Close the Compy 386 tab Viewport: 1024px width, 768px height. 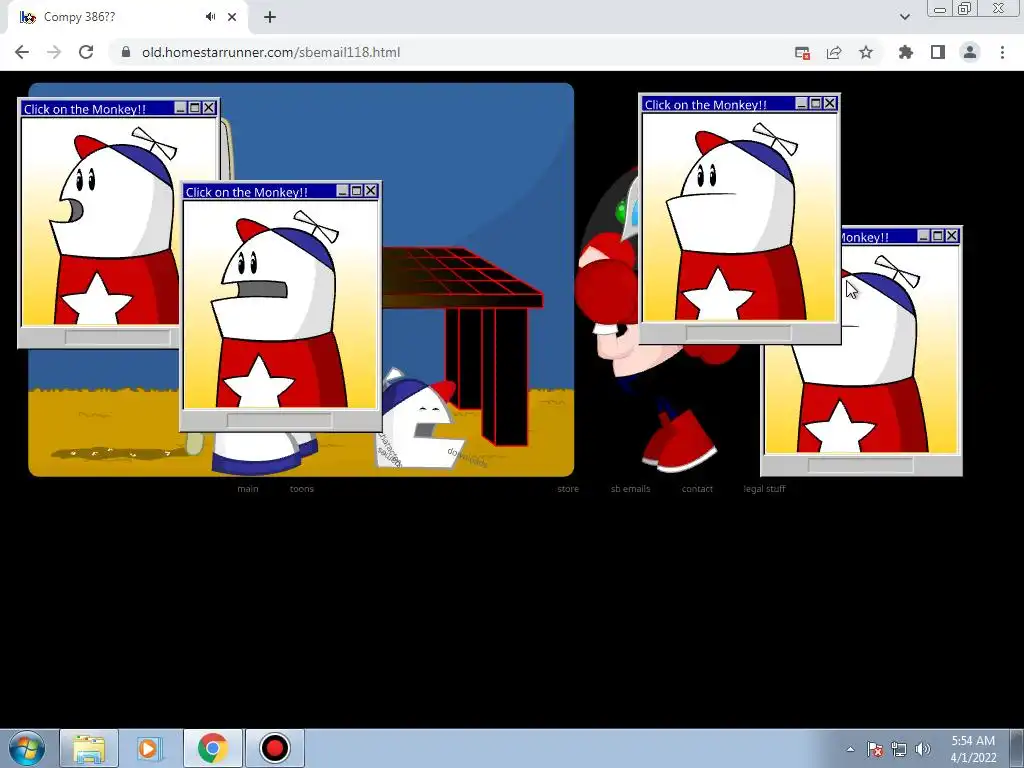click(232, 17)
